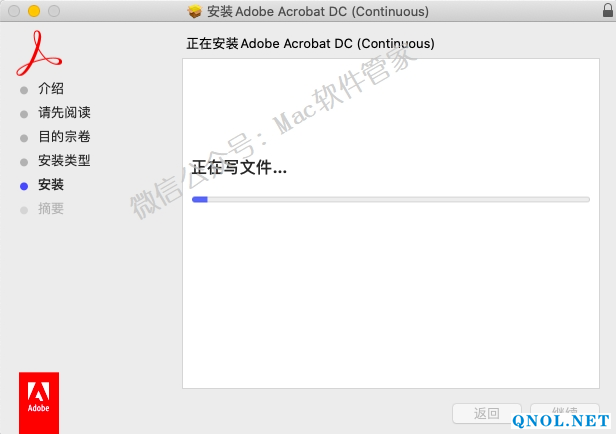Click the gray bullet beside 安装类型
Image resolution: width=616 pixels, height=434 pixels.
coord(24,162)
